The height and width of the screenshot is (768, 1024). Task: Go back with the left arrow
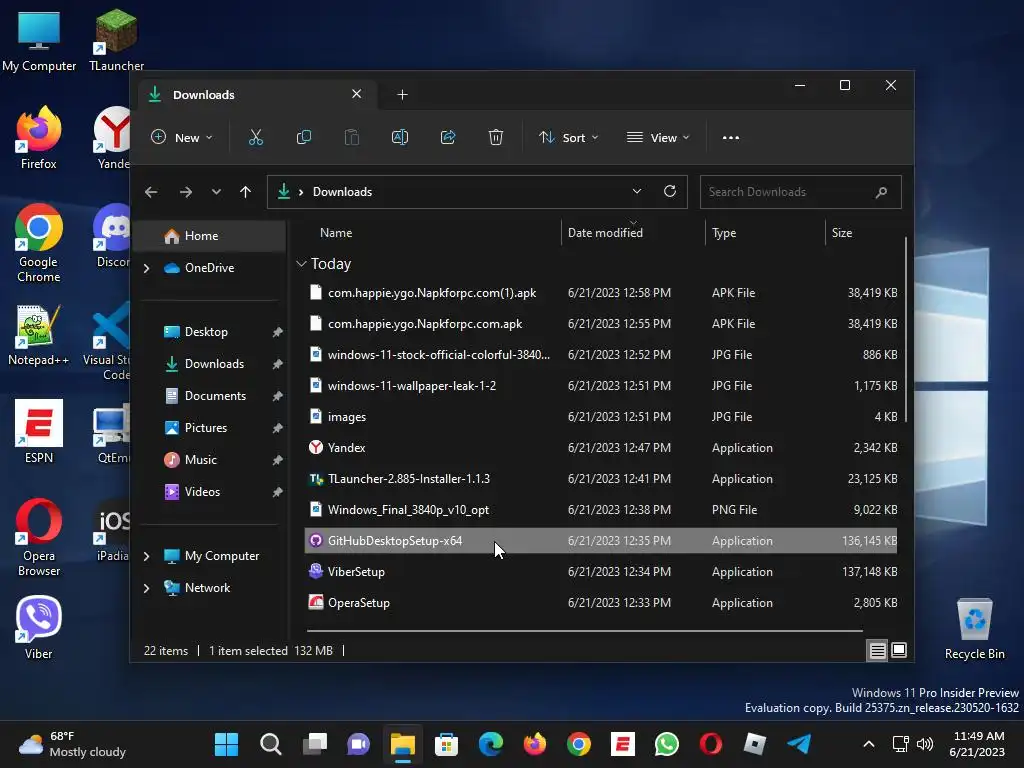pyautogui.click(x=151, y=192)
